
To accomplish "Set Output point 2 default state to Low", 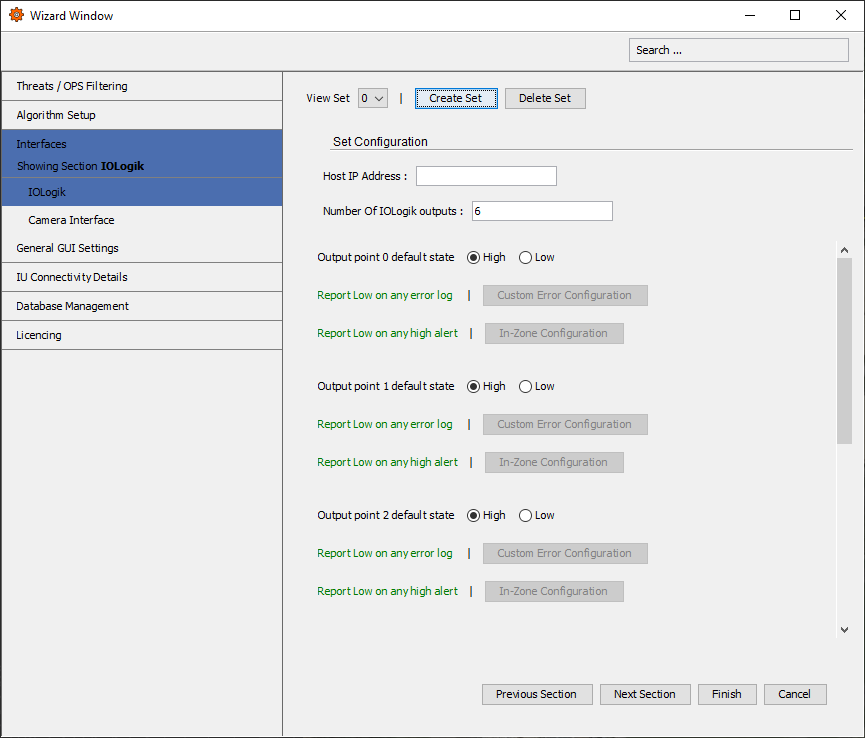I will [524, 515].
